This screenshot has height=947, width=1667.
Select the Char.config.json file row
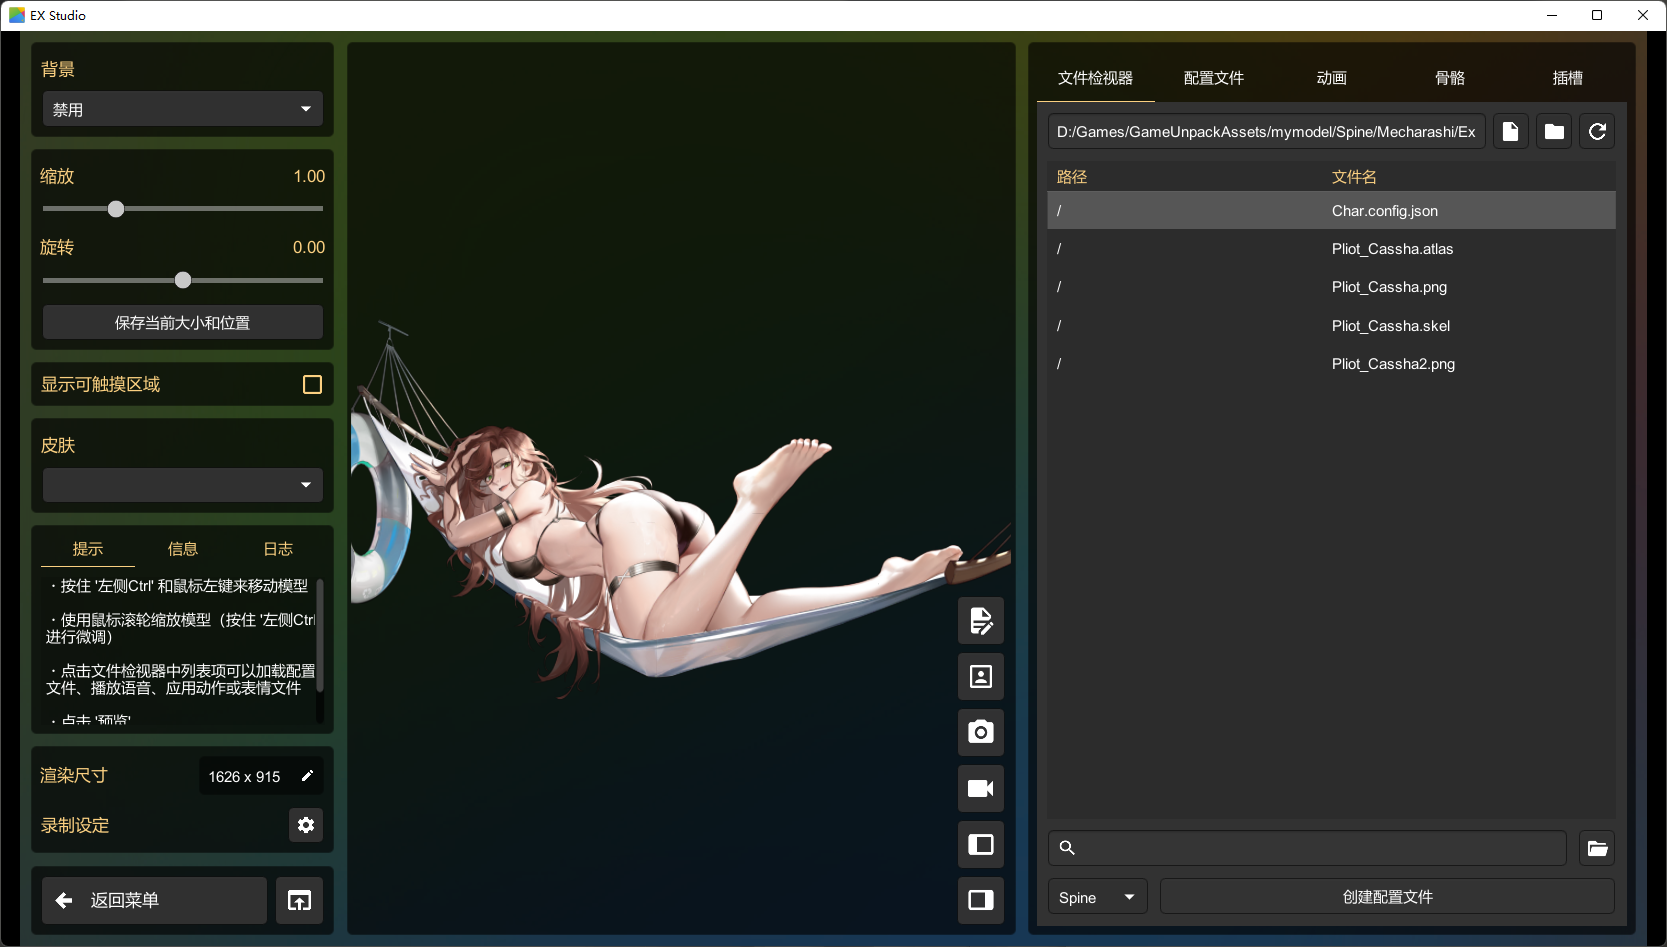click(x=1331, y=211)
